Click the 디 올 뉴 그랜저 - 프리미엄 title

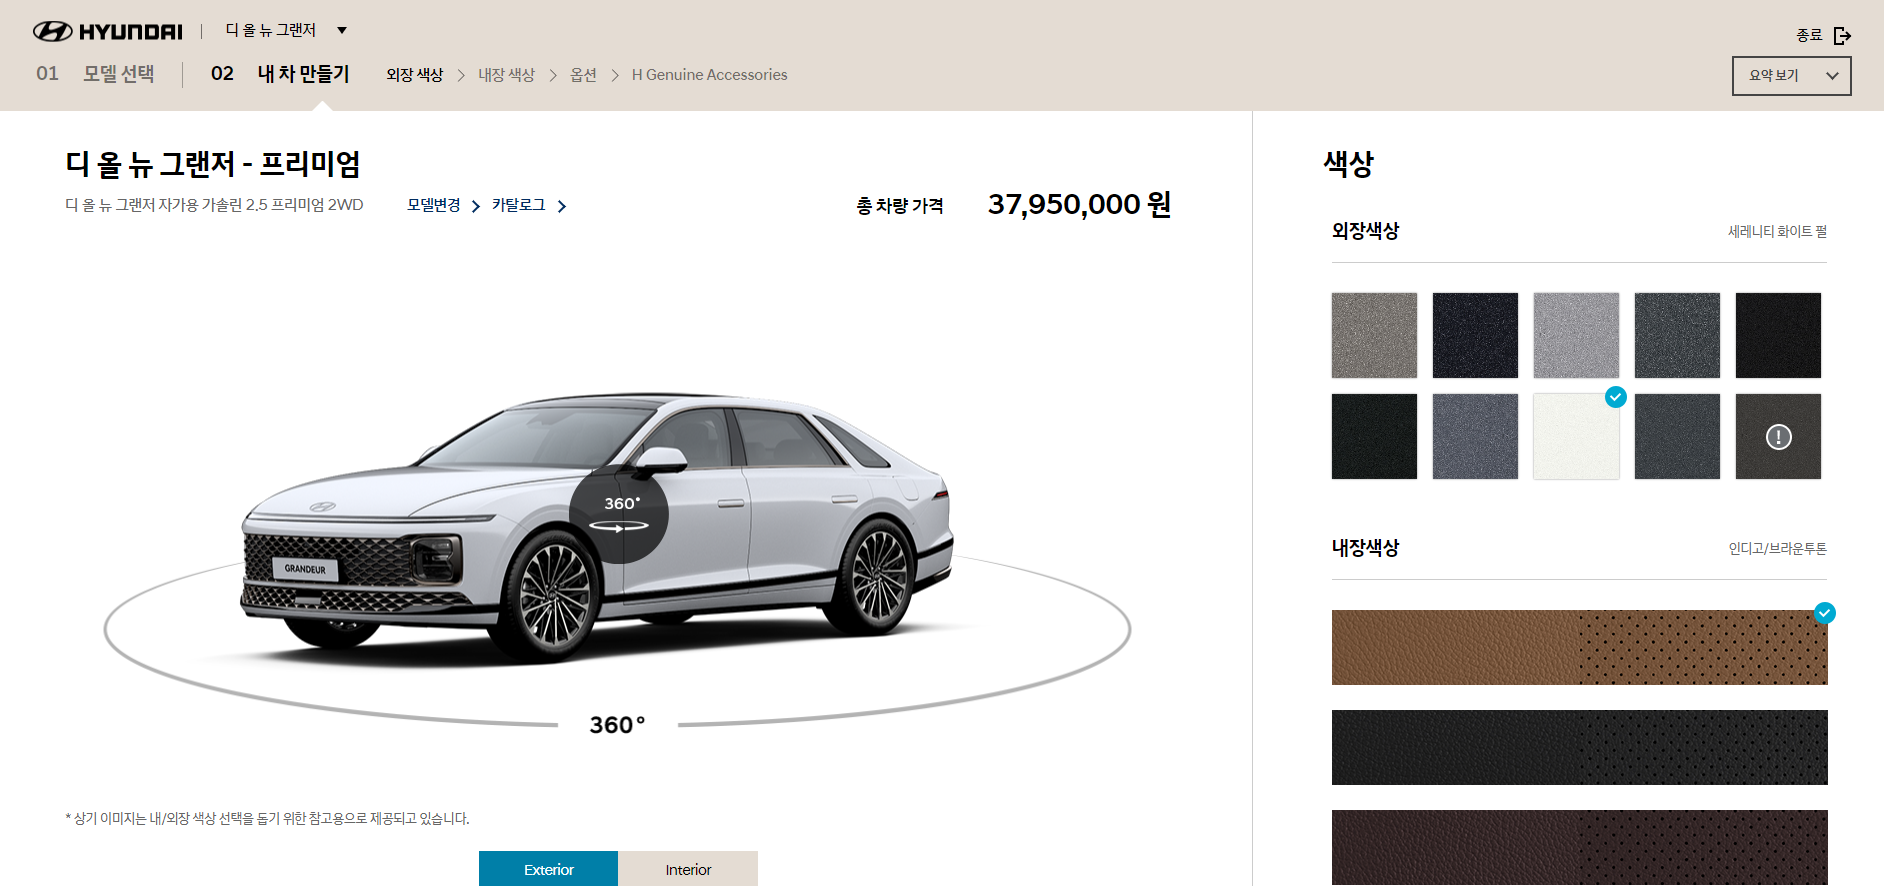click(213, 164)
